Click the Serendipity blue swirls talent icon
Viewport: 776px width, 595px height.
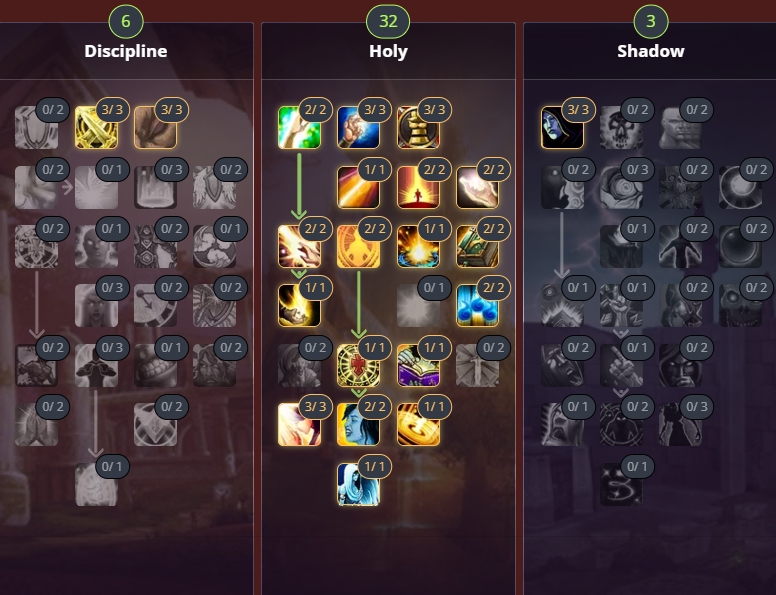click(x=477, y=306)
